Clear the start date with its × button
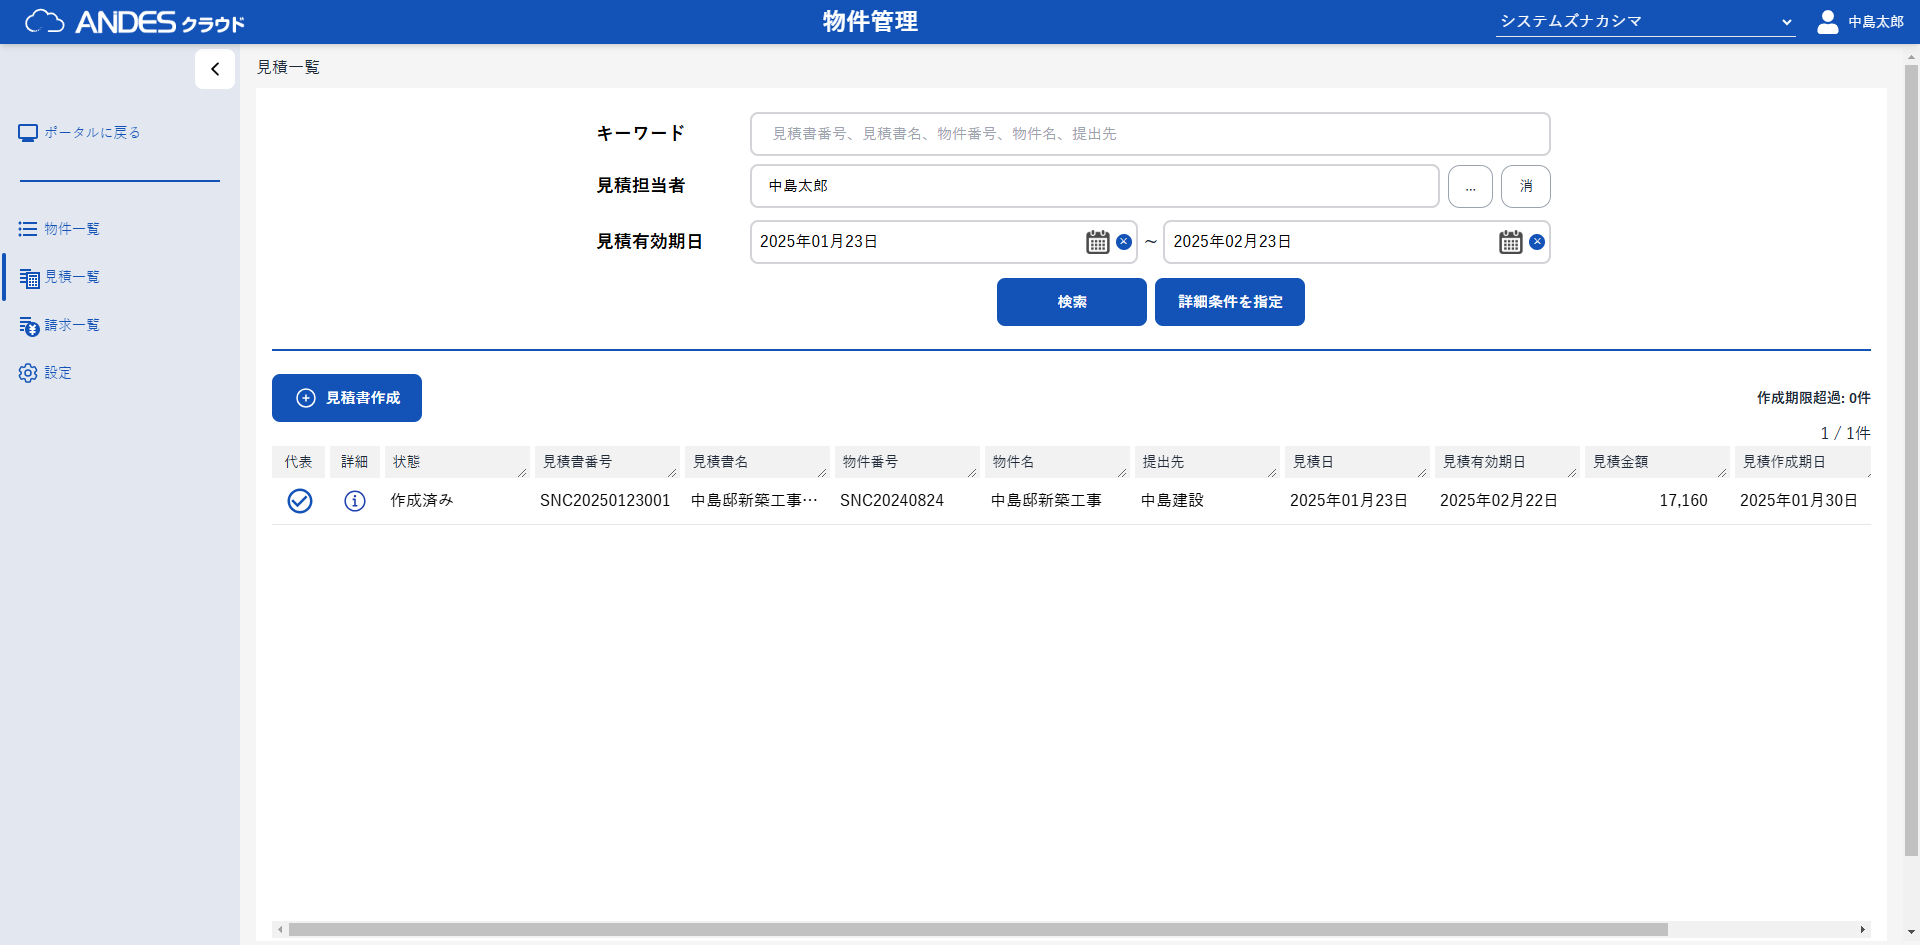 (1124, 241)
